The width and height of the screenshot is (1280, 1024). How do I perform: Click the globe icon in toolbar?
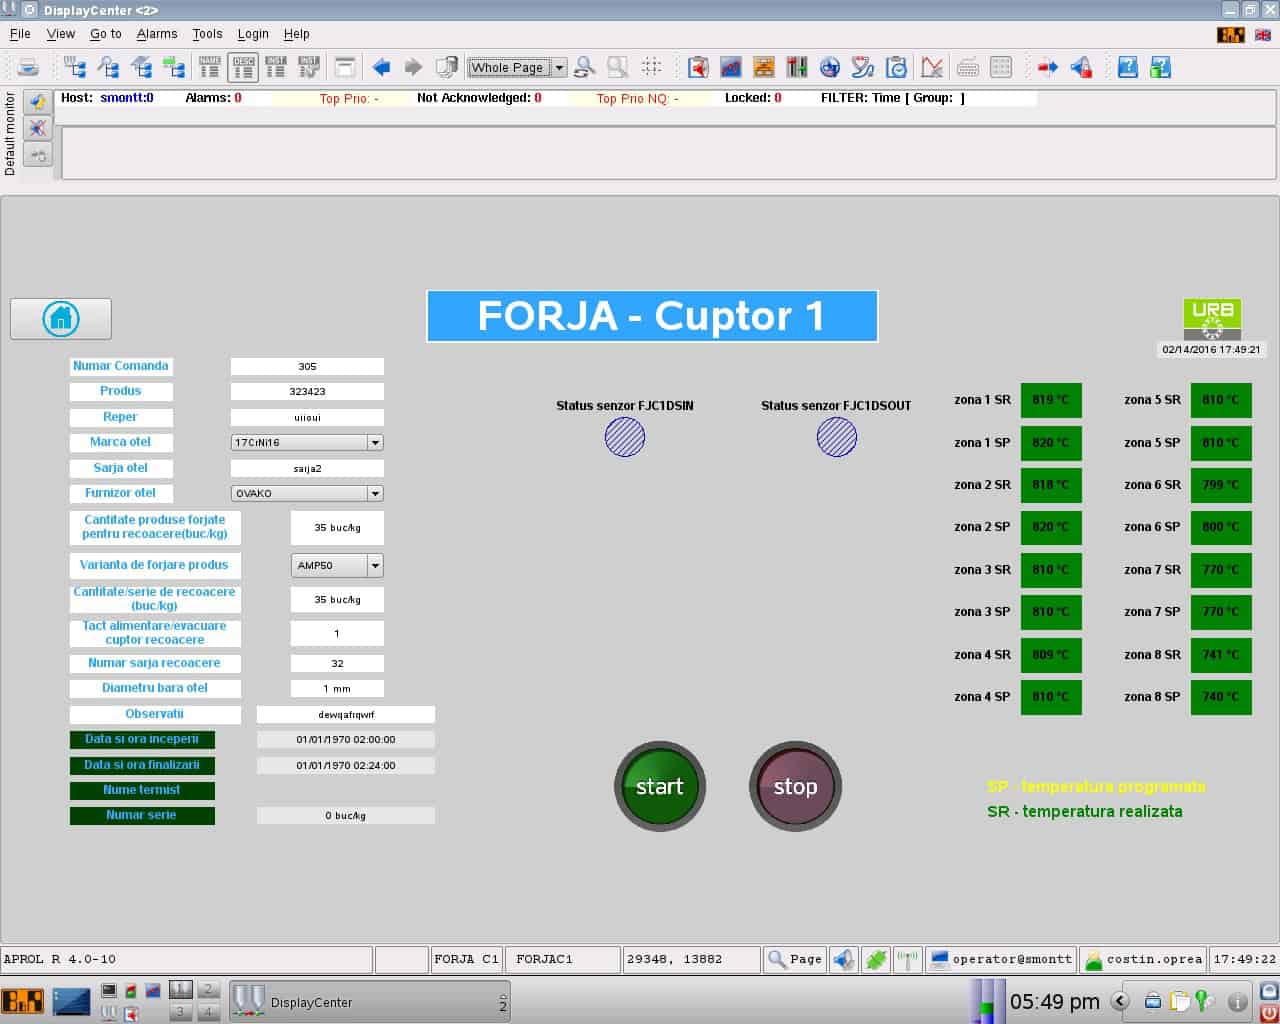(x=830, y=67)
